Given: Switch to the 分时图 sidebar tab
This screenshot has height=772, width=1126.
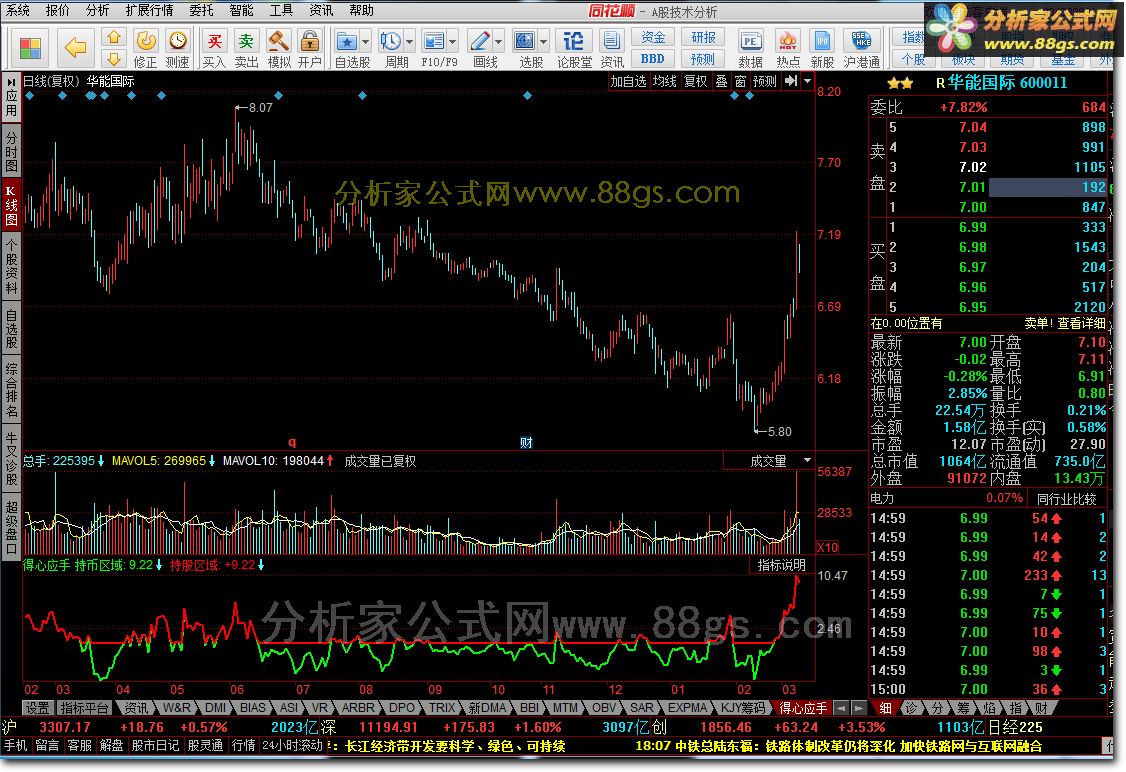Looking at the screenshot, I should [x=11, y=152].
